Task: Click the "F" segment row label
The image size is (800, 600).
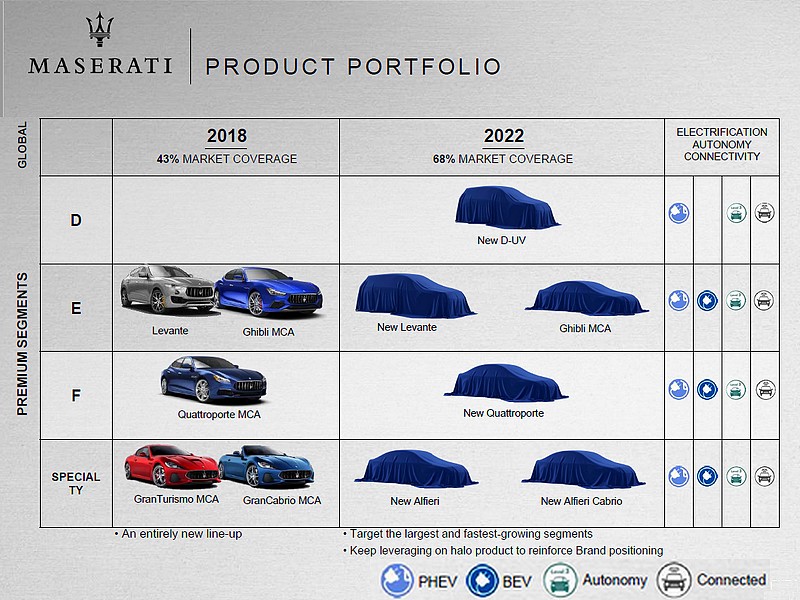Action: (x=76, y=395)
